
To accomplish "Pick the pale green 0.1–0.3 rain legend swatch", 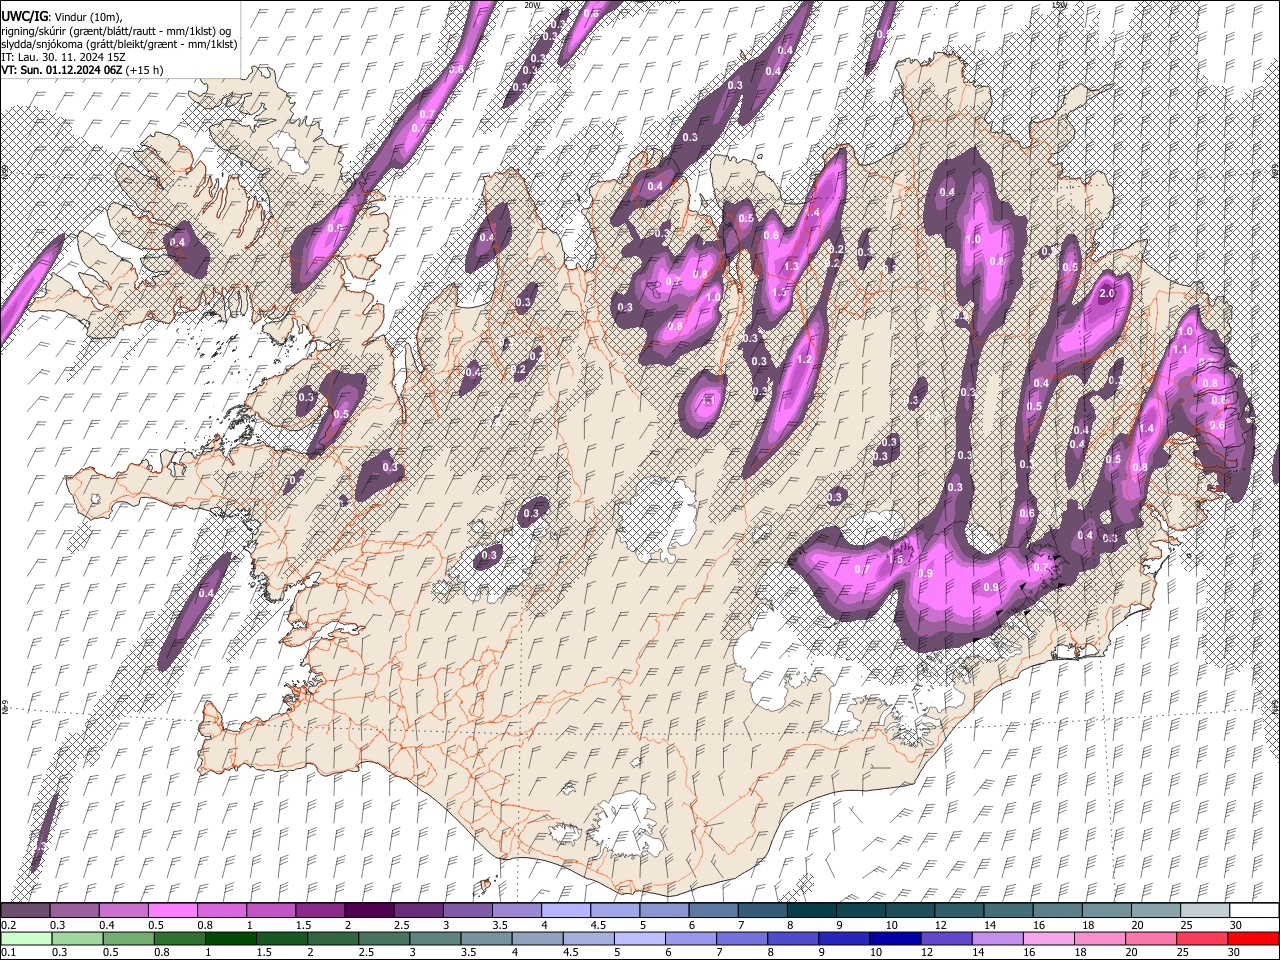I will point(25,939).
